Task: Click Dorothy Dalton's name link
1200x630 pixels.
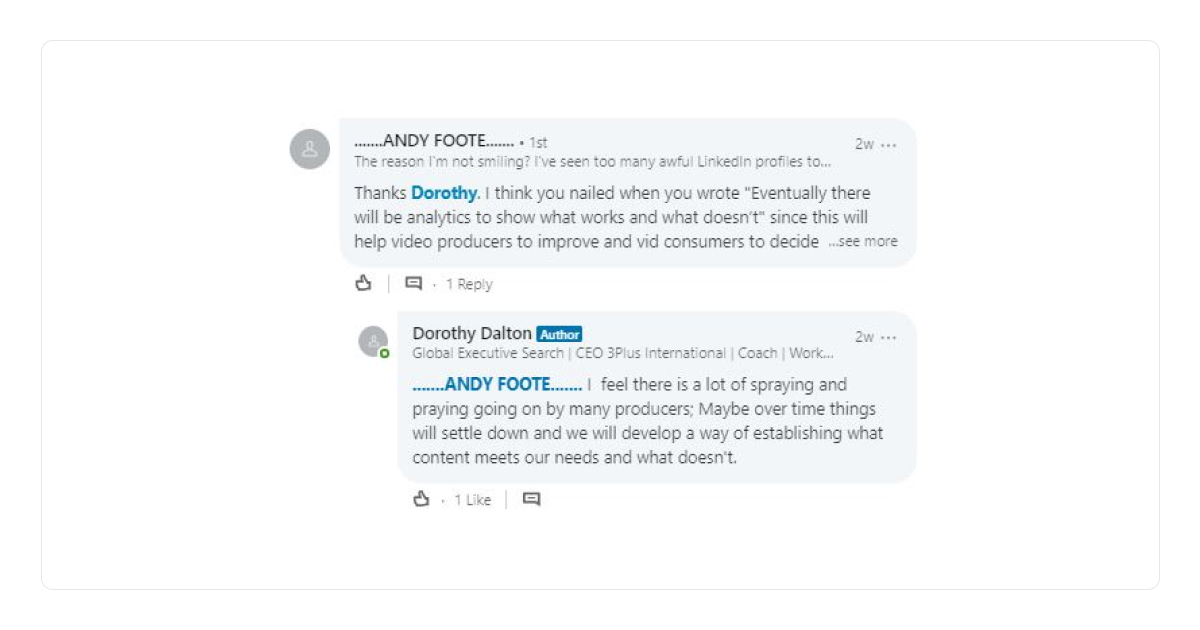Action: (x=470, y=333)
